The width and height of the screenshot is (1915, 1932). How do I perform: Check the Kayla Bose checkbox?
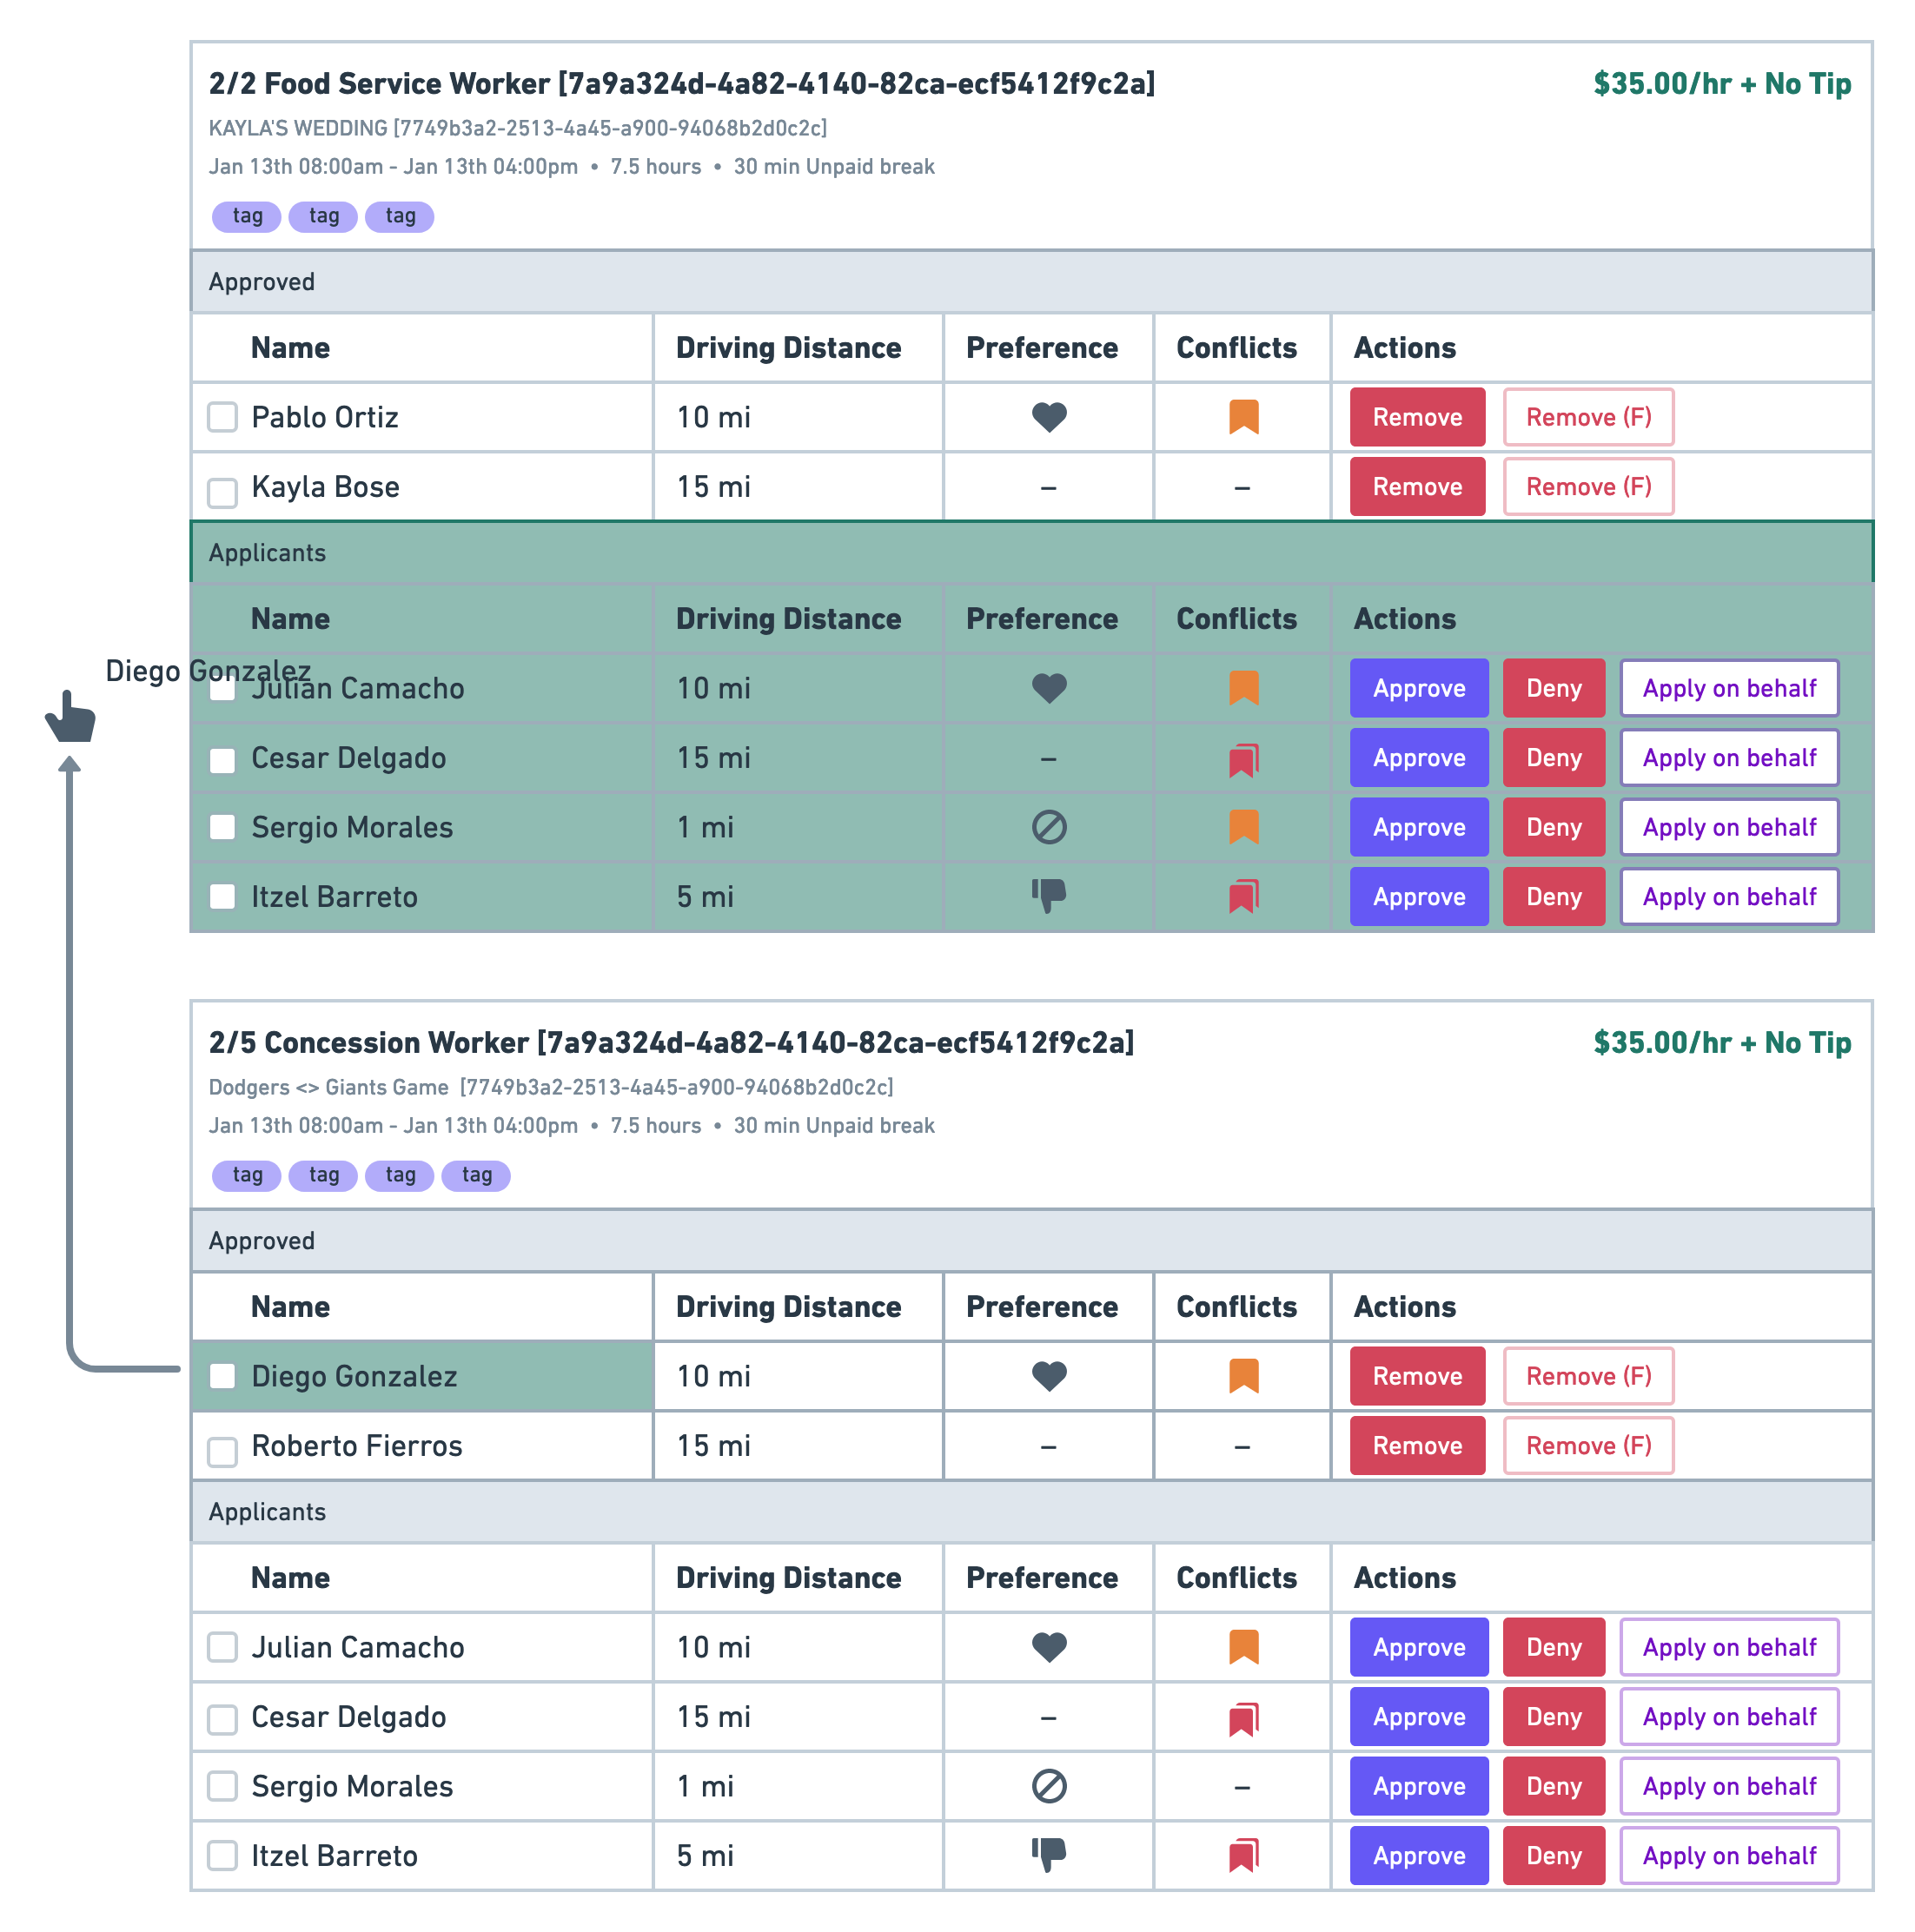tap(222, 492)
